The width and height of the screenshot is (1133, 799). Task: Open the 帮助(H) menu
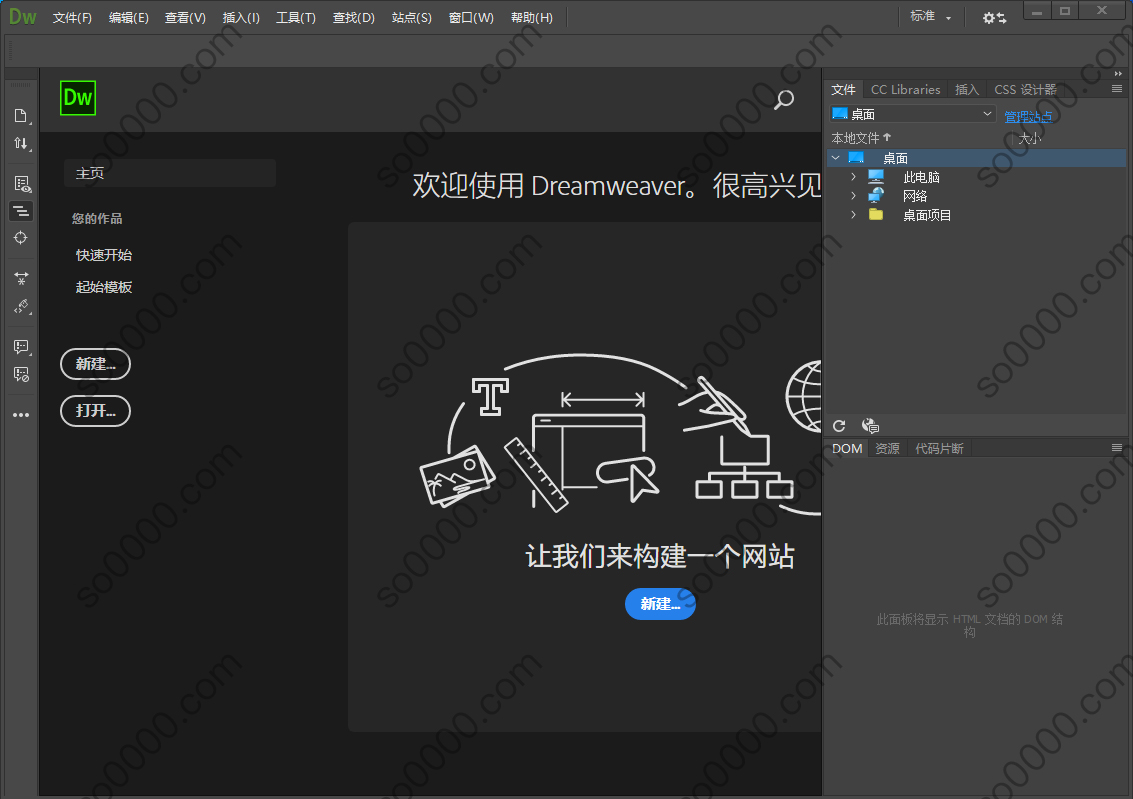(x=532, y=17)
